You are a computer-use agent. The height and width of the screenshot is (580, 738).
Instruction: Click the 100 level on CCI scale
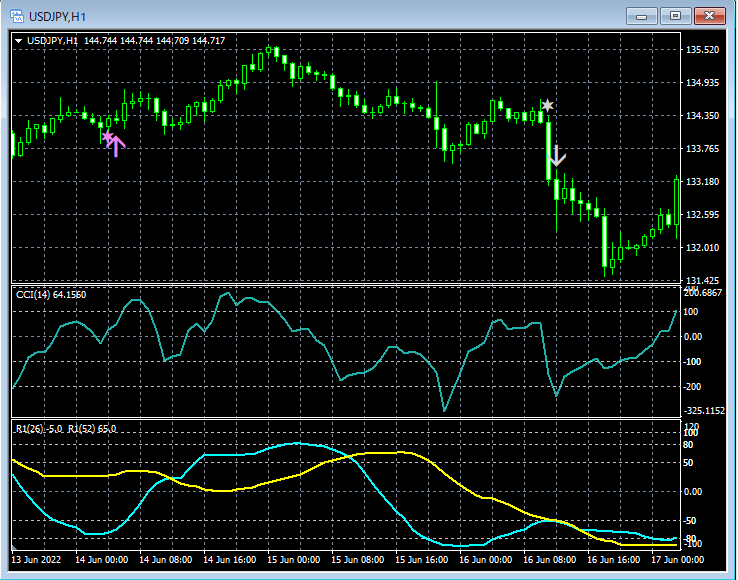691,312
